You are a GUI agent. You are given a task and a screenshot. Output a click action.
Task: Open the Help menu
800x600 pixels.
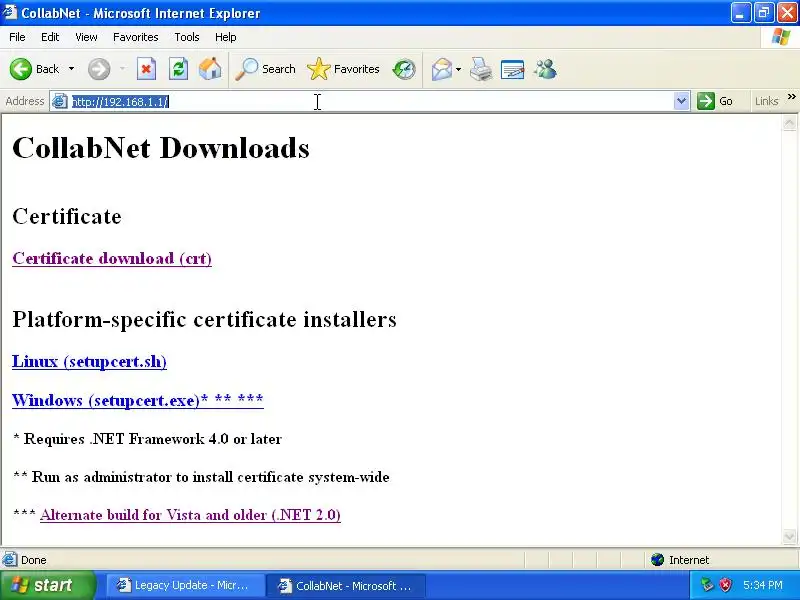pos(226,37)
